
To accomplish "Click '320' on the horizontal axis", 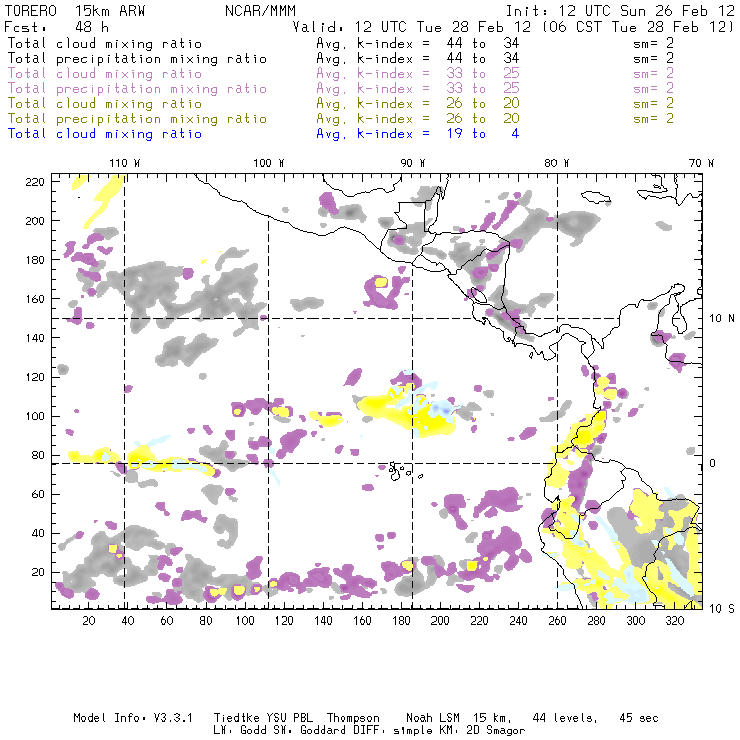I will point(674,621).
